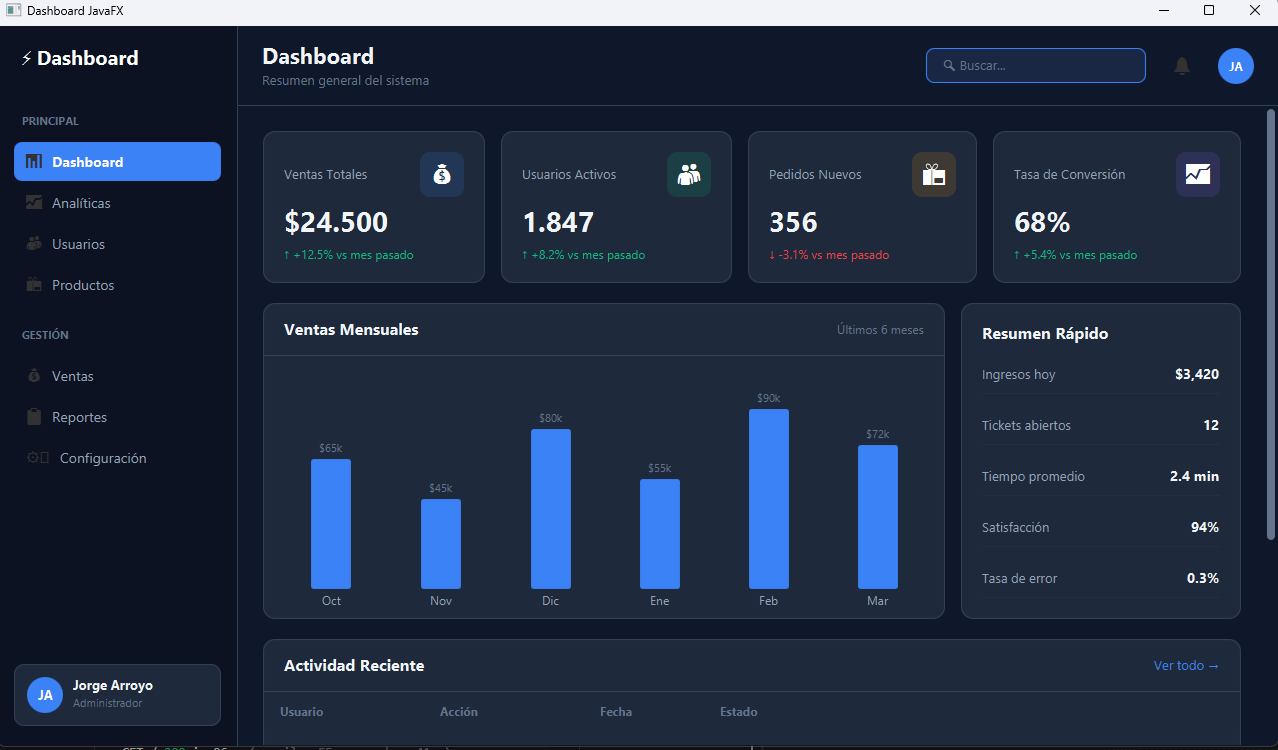Click the Dashboard sidebar icon
The width and height of the screenshot is (1278, 750).
(33, 161)
